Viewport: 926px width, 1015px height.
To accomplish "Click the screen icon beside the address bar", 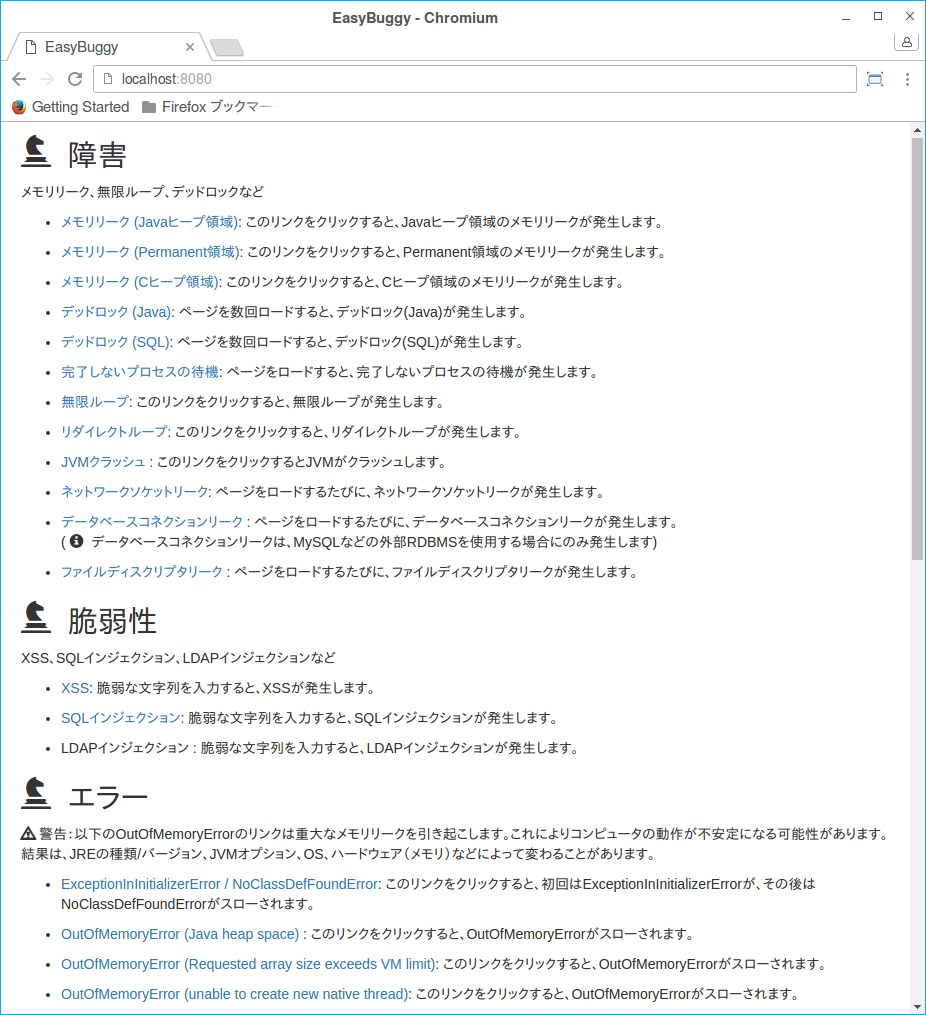I will (x=875, y=79).
